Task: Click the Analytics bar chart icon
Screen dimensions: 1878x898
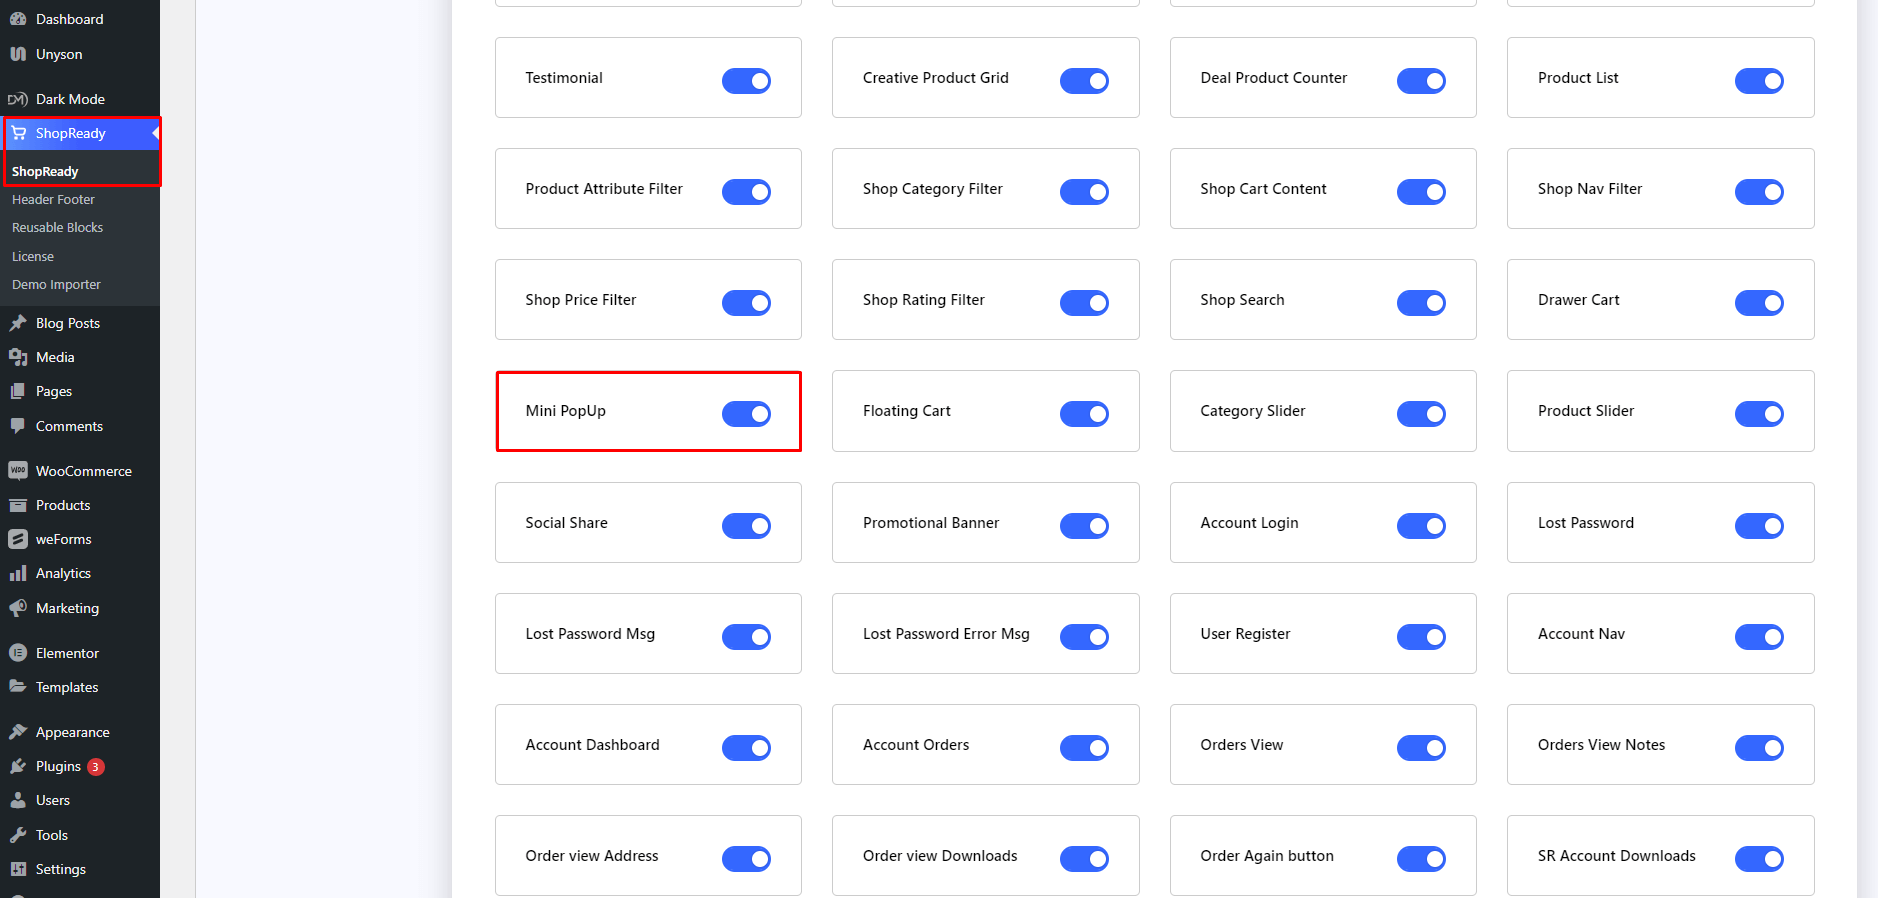Action: pos(18,573)
